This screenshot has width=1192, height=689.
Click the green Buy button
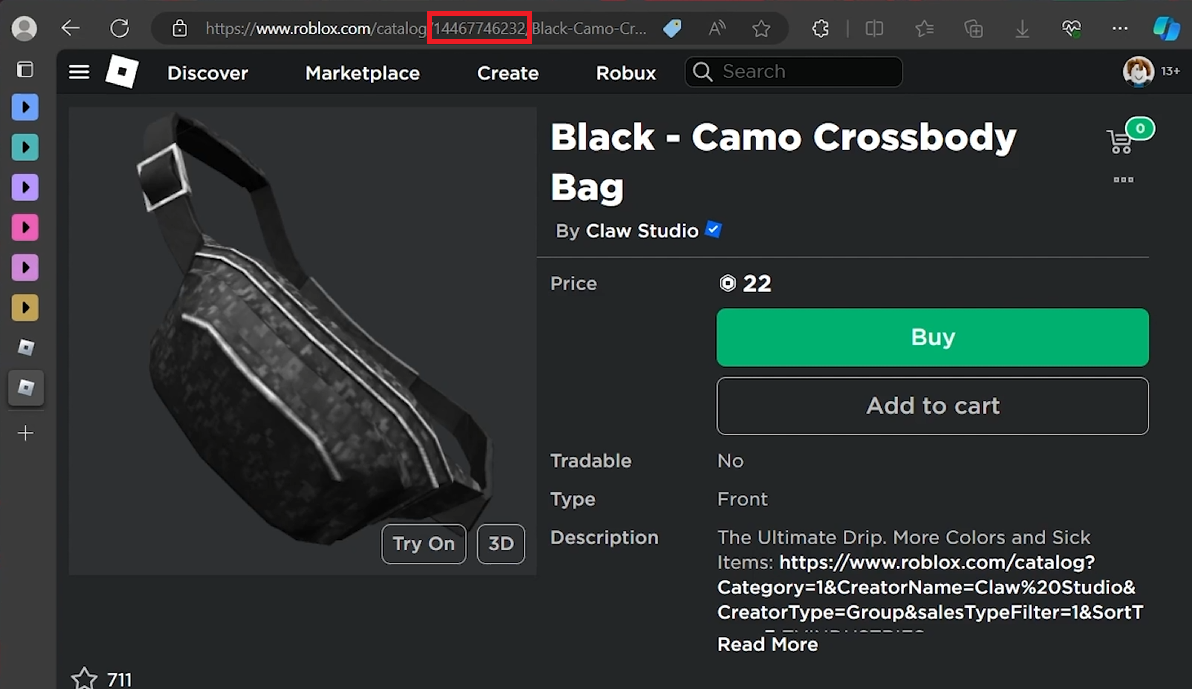pyautogui.click(x=932, y=337)
